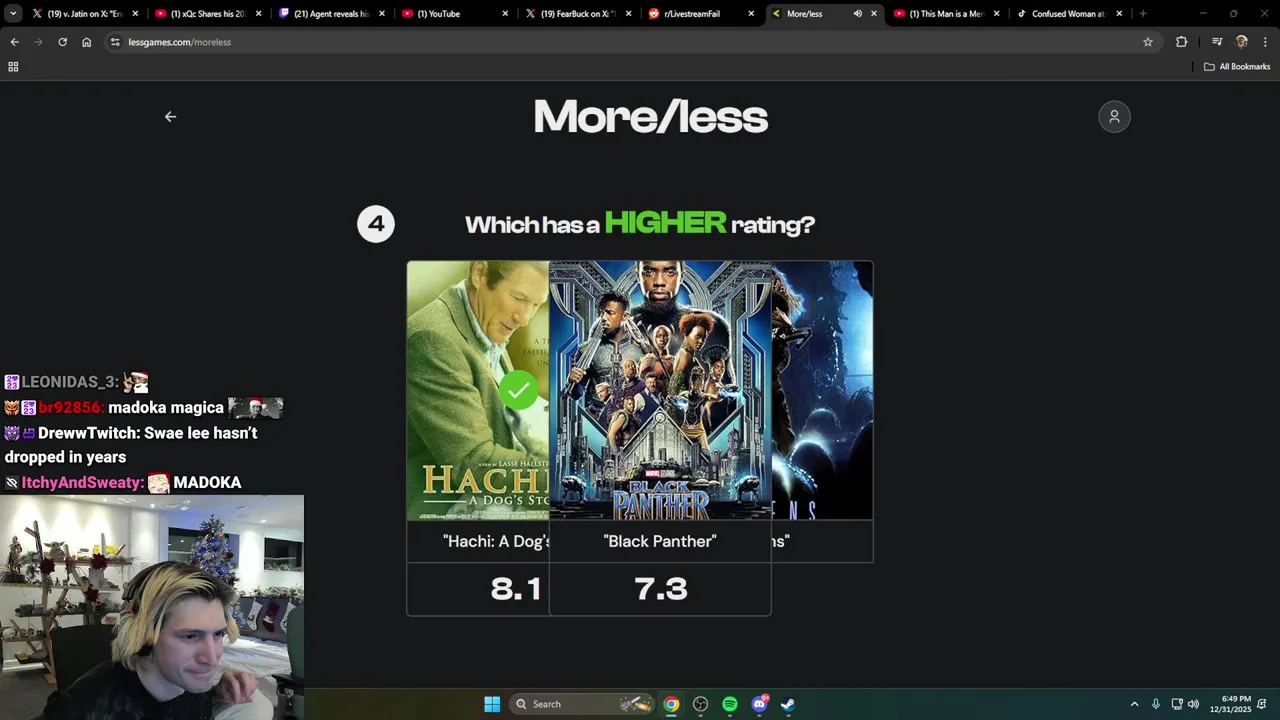Viewport: 1280px width, 720px height.
Task: Bookmark this page with the star
Action: (x=1148, y=42)
